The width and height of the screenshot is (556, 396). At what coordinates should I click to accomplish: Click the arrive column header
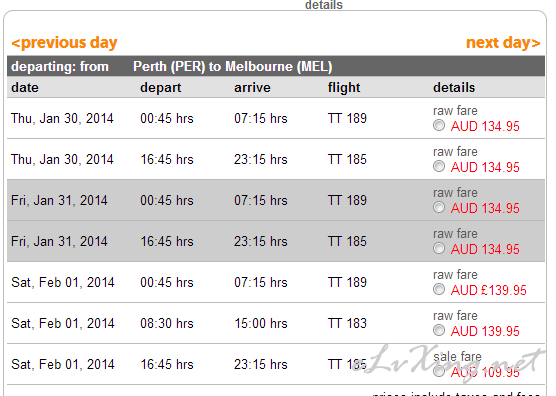252,88
